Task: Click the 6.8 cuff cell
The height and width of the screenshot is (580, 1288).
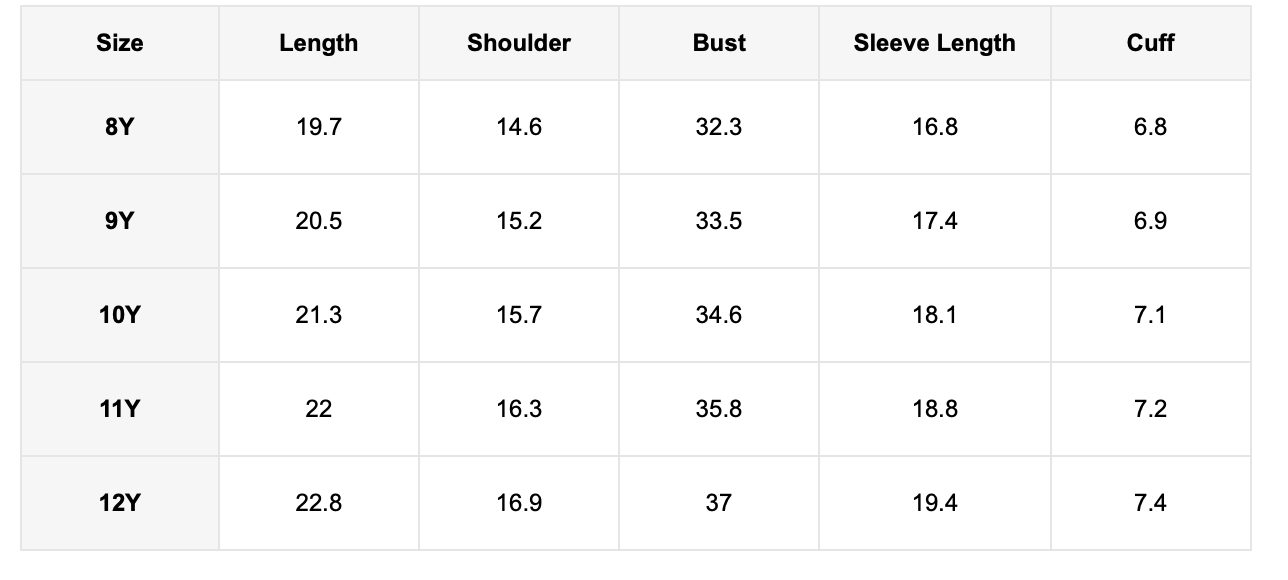Action: 1150,127
